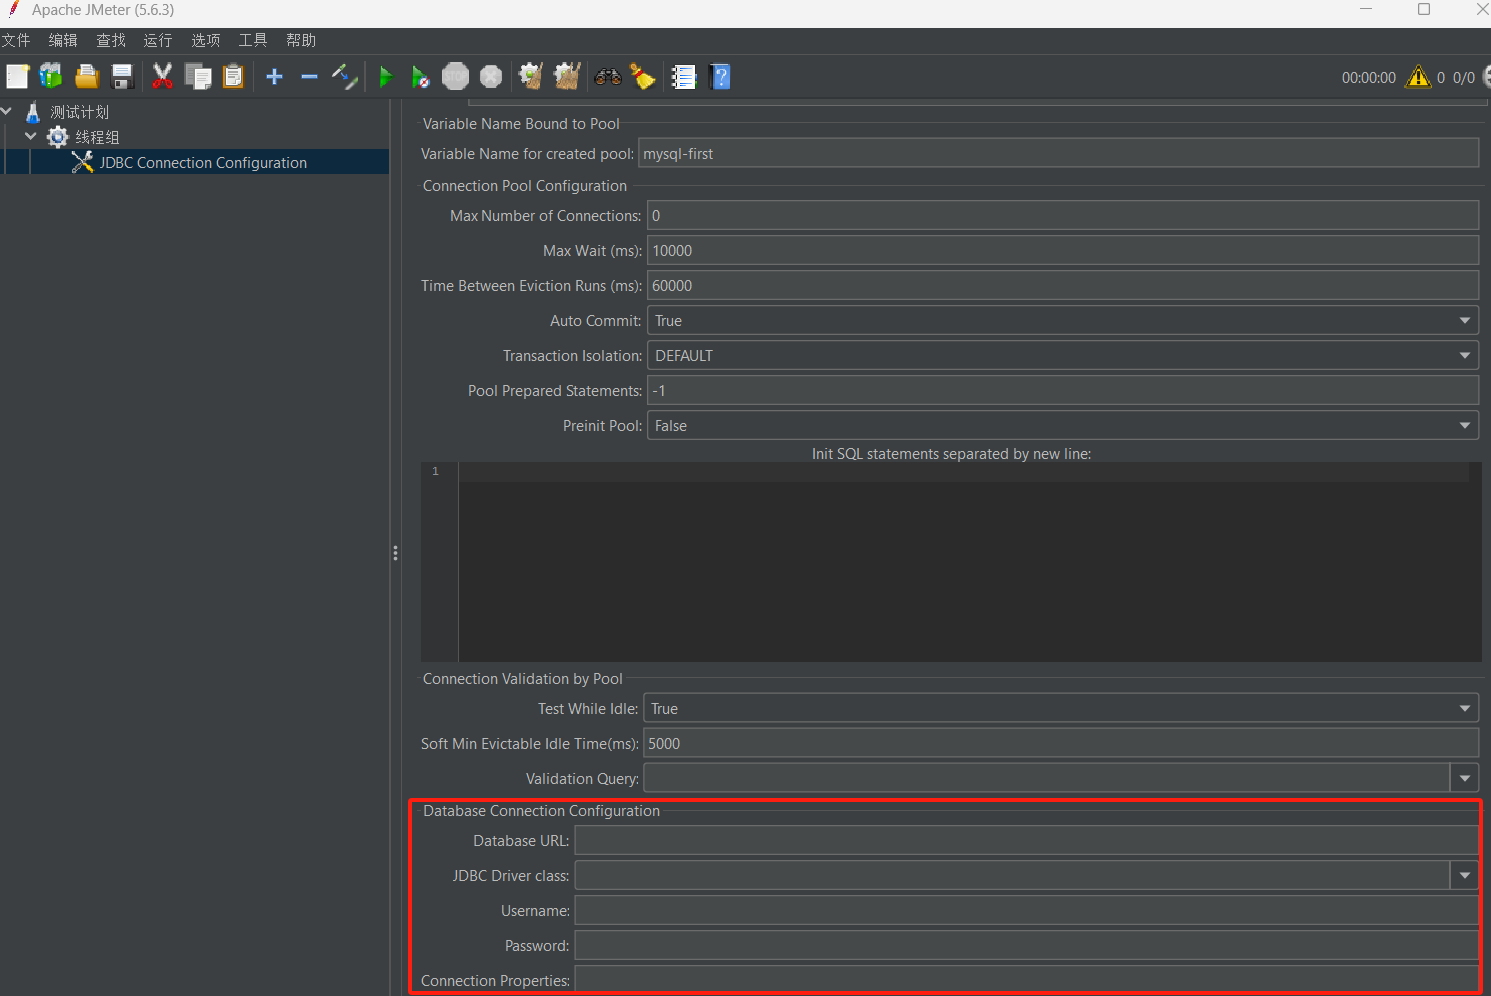Open the JDBC Driver class dropdown arrow
This screenshot has width=1491, height=996.
(1465, 875)
